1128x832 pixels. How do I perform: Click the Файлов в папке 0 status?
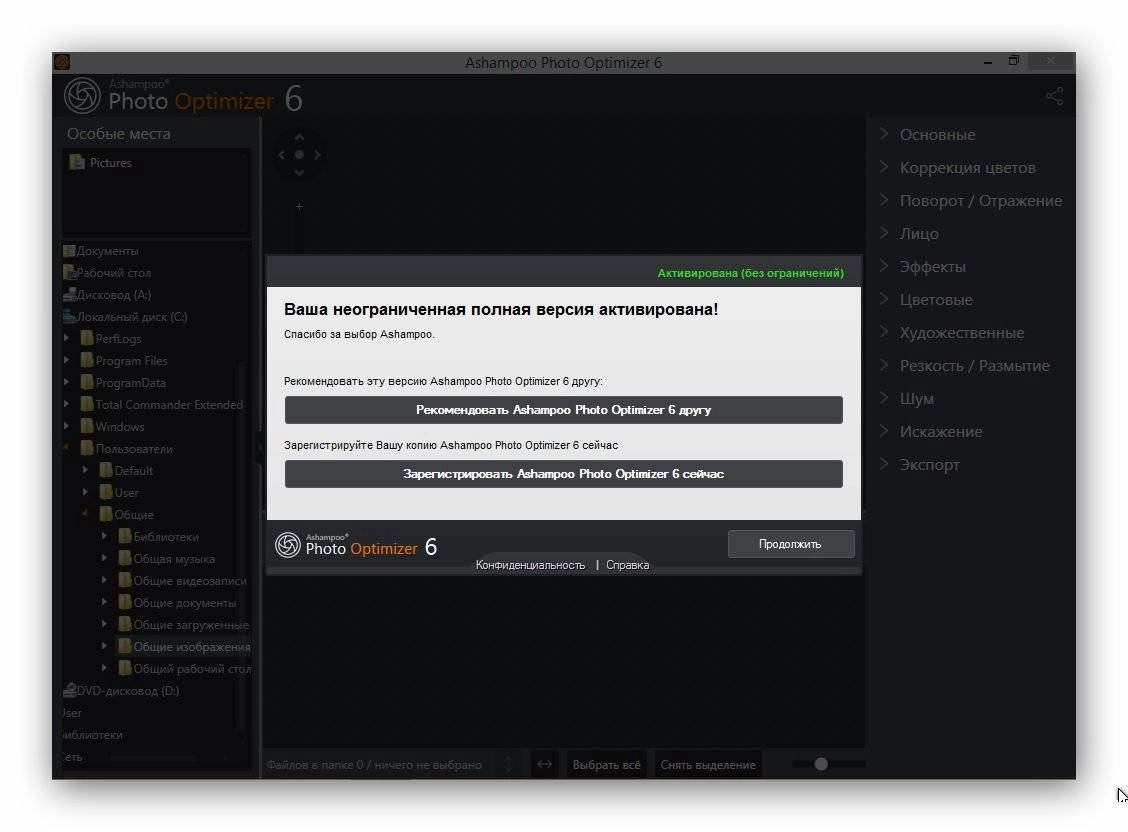click(373, 765)
